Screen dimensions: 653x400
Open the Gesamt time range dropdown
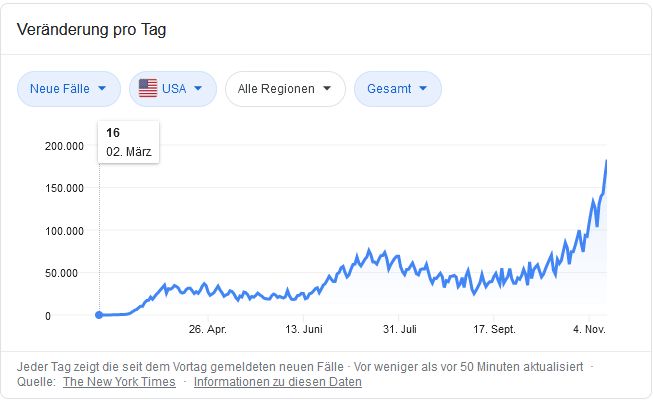click(x=397, y=89)
